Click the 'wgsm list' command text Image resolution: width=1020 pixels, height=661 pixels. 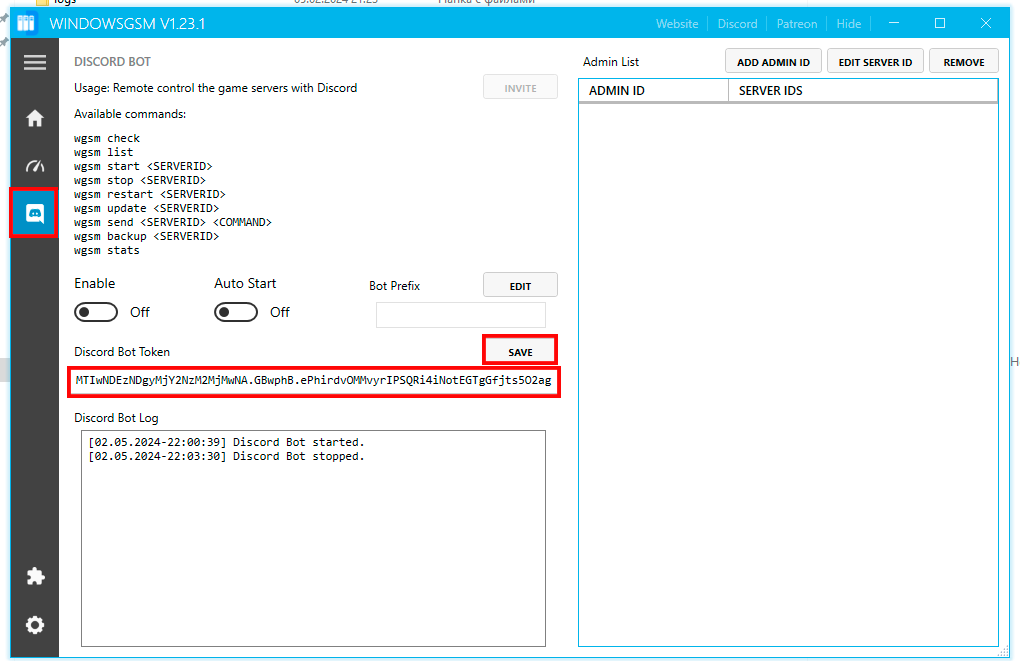103,152
